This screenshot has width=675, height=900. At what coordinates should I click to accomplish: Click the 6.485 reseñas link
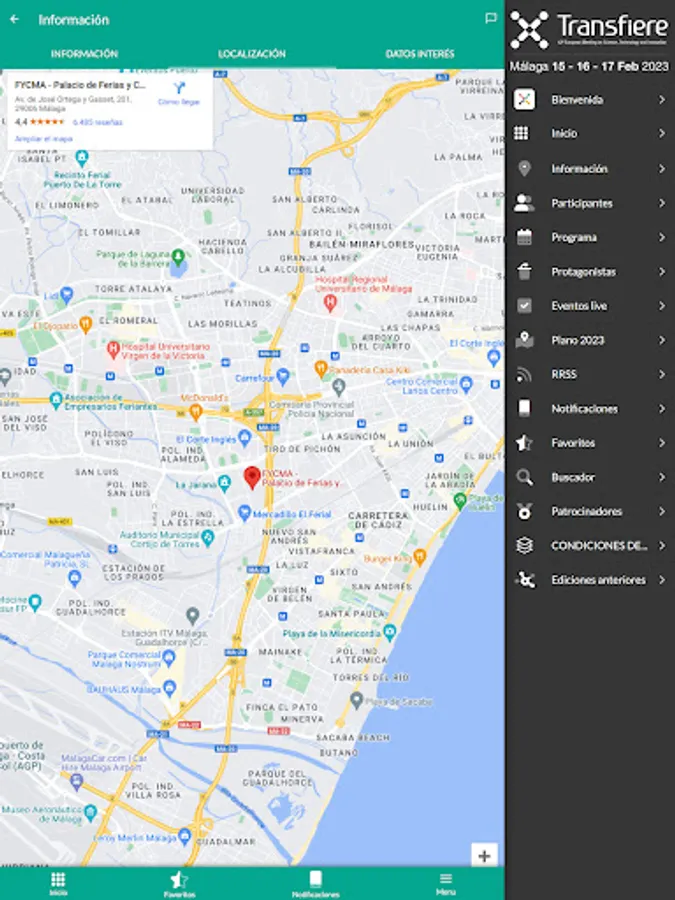98,122
